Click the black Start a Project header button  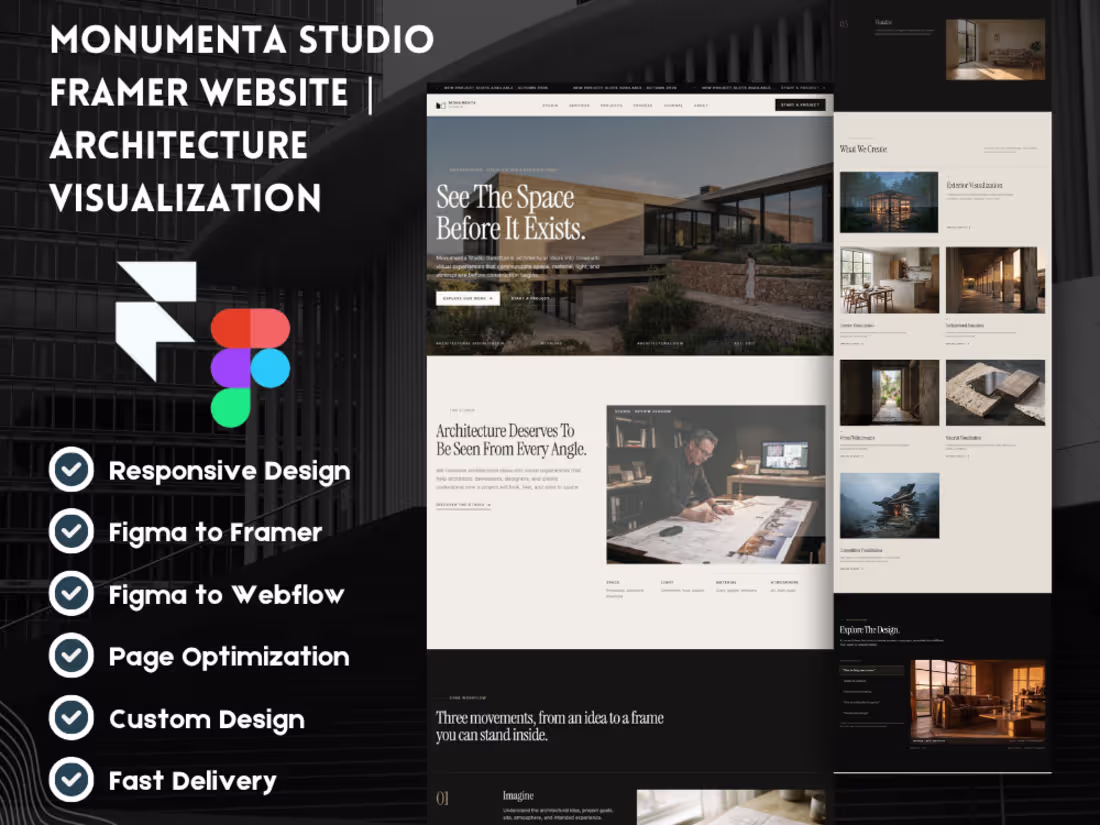(x=800, y=105)
